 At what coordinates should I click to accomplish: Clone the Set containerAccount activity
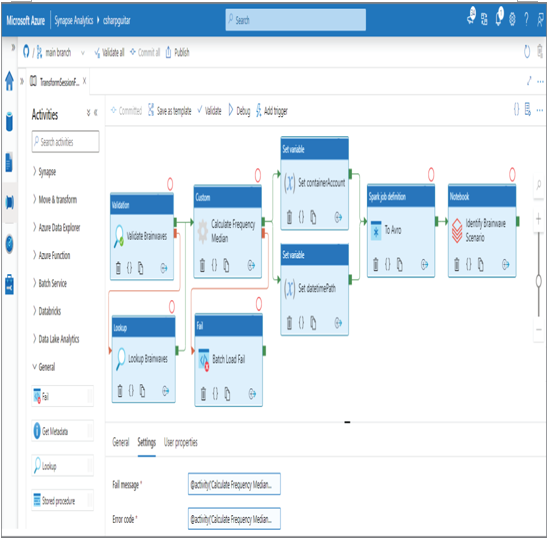pos(313,217)
